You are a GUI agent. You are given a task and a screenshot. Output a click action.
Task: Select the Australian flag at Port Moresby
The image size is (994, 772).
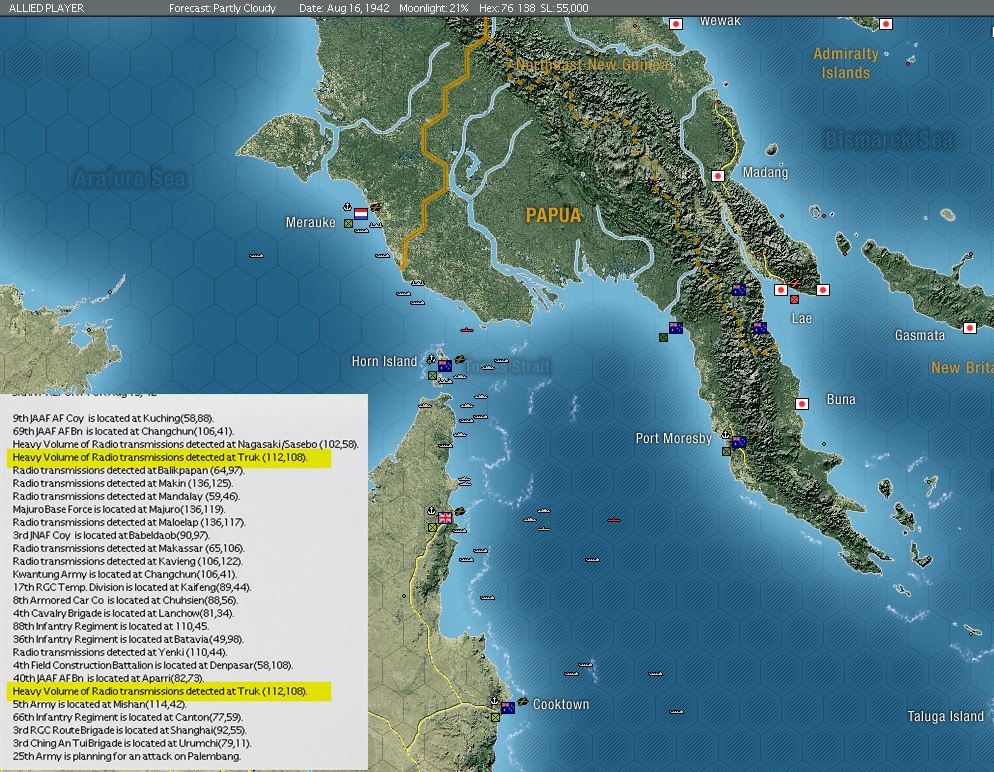click(x=739, y=442)
